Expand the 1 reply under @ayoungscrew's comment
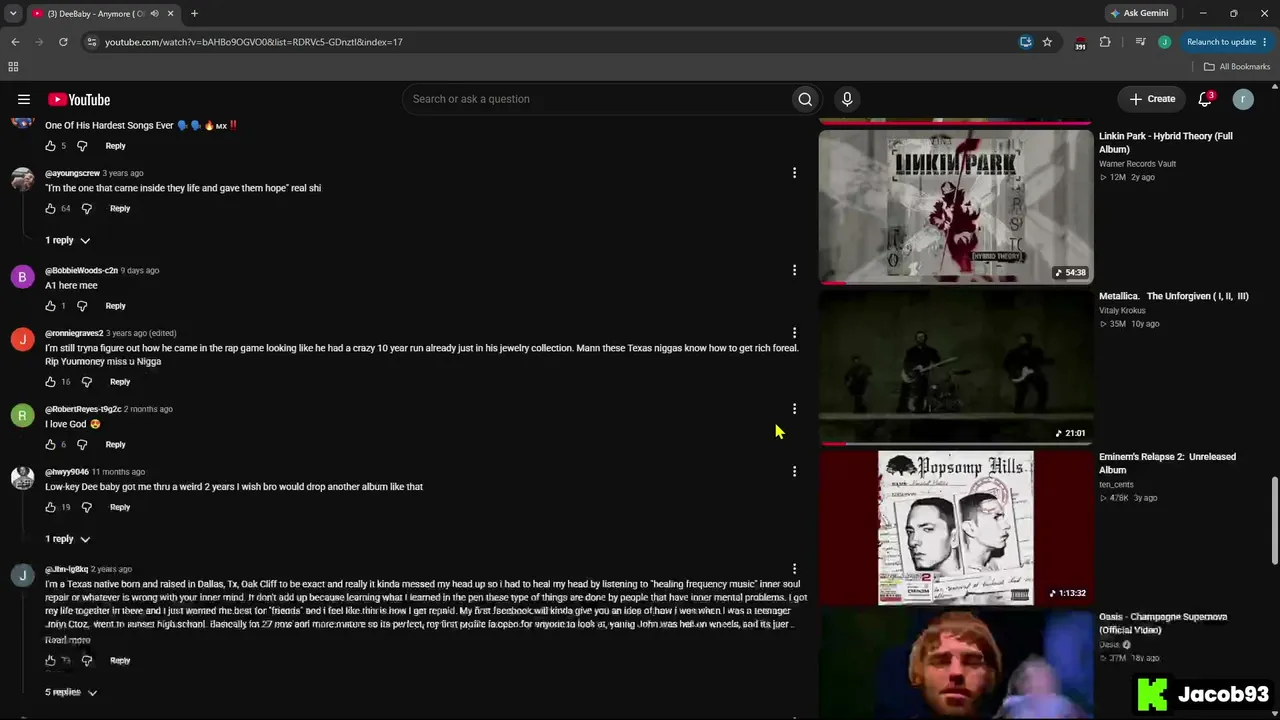Image resolution: width=1280 pixels, height=720 pixels. pyautogui.click(x=67, y=241)
